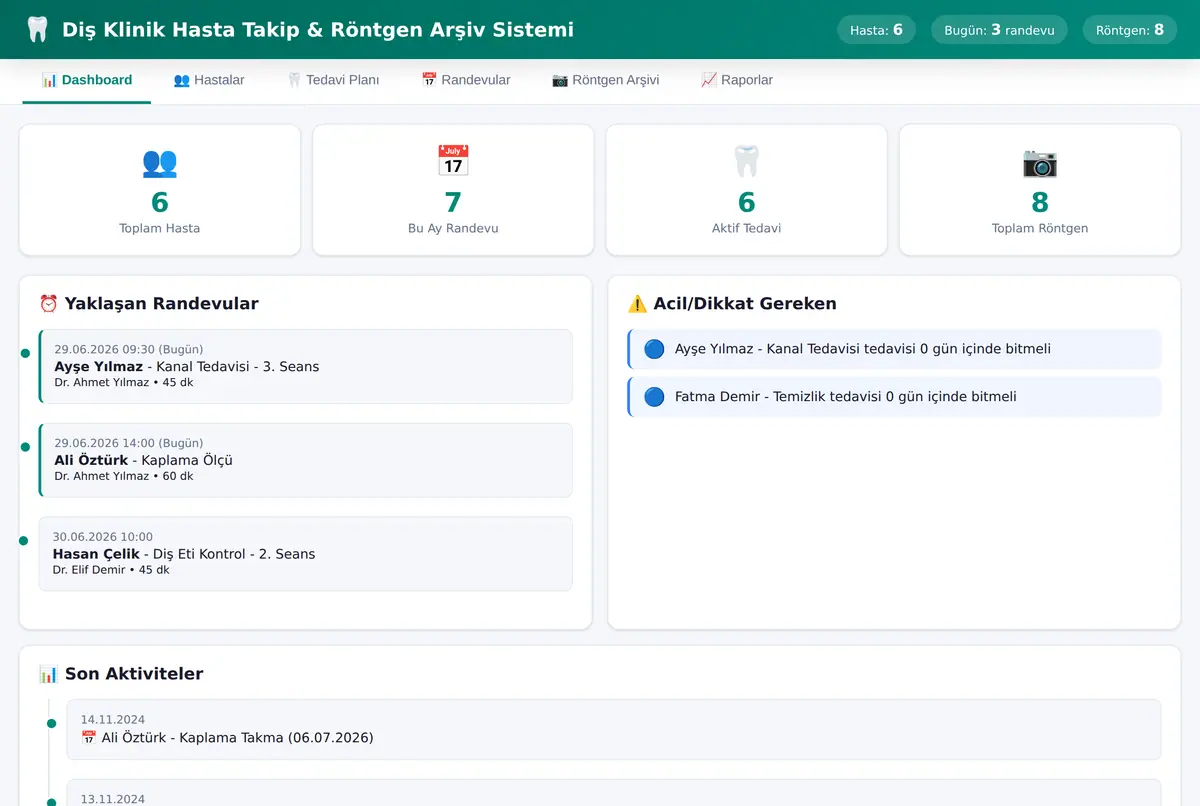Open Ali Öztürk Kaplama Ölçü appointment

click(x=306, y=460)
